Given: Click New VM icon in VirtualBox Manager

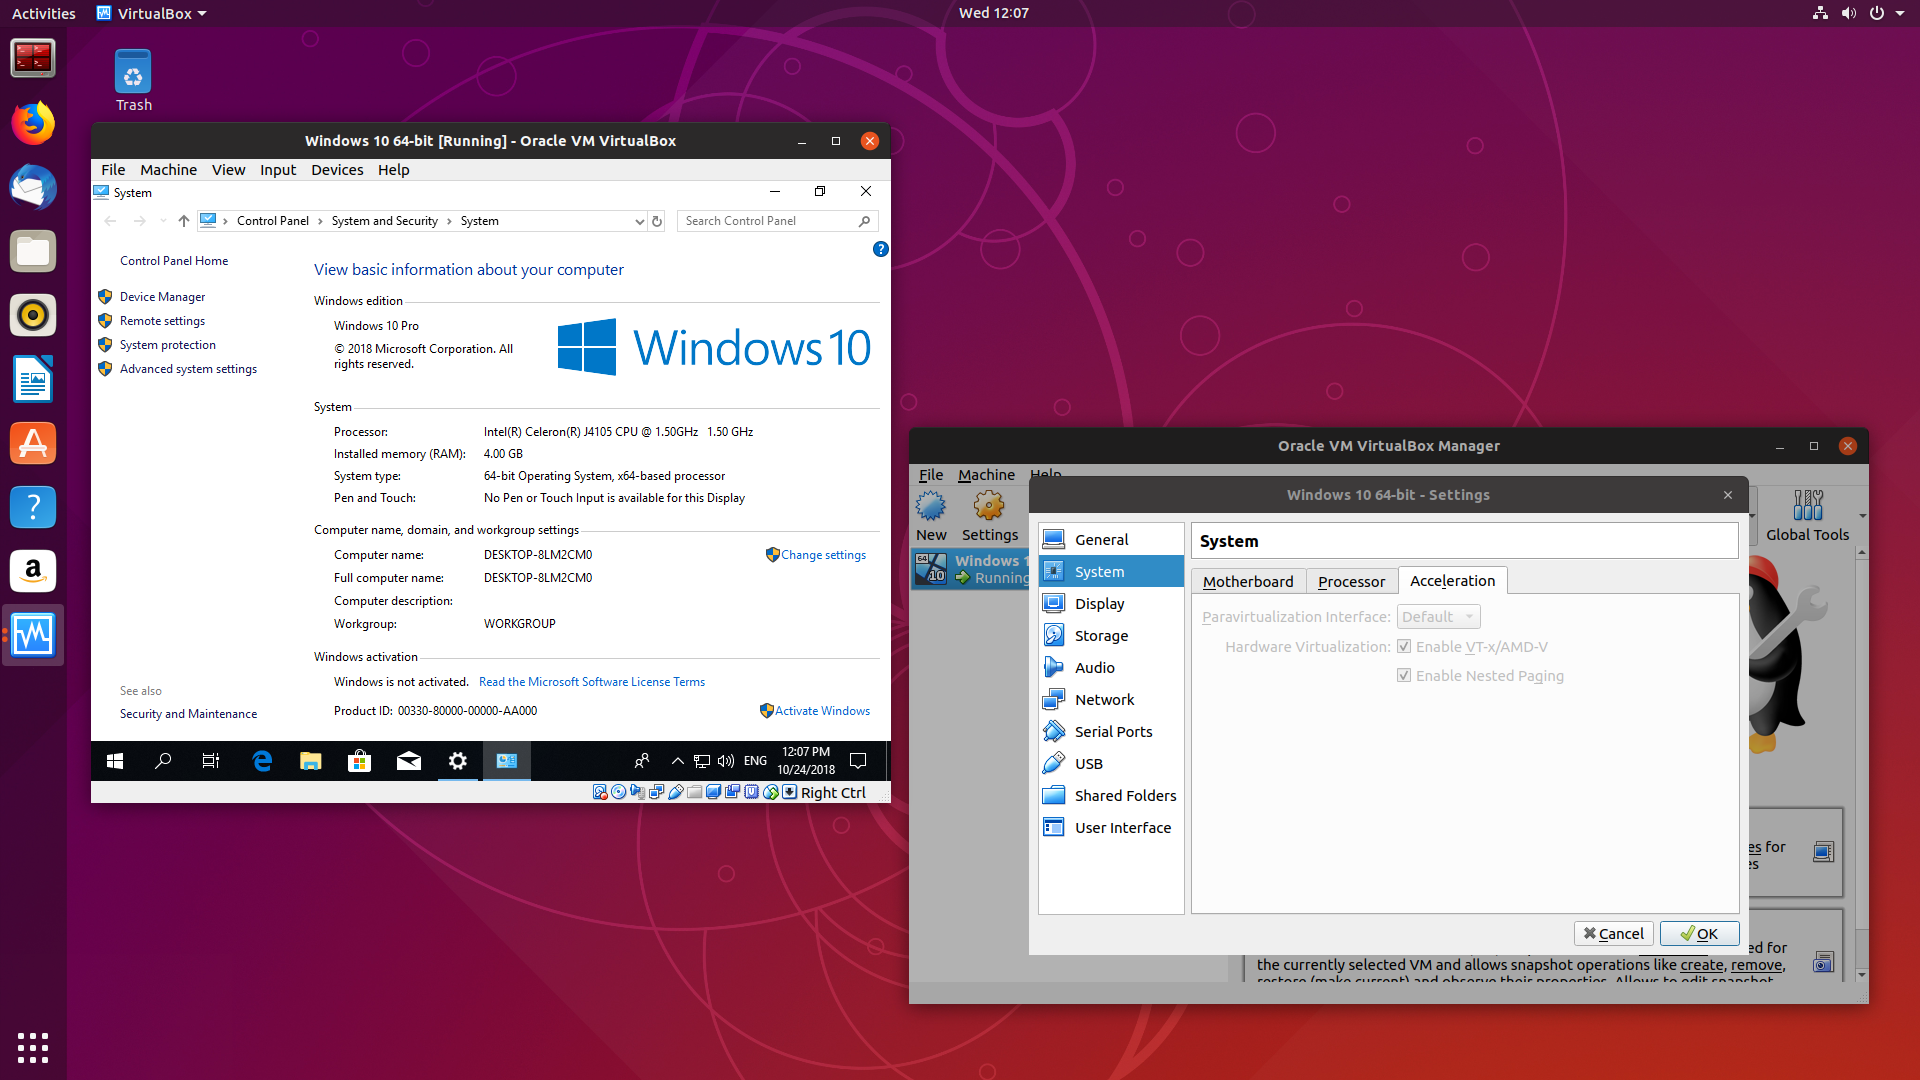Looking at the screenshot, I should [931, 516].
